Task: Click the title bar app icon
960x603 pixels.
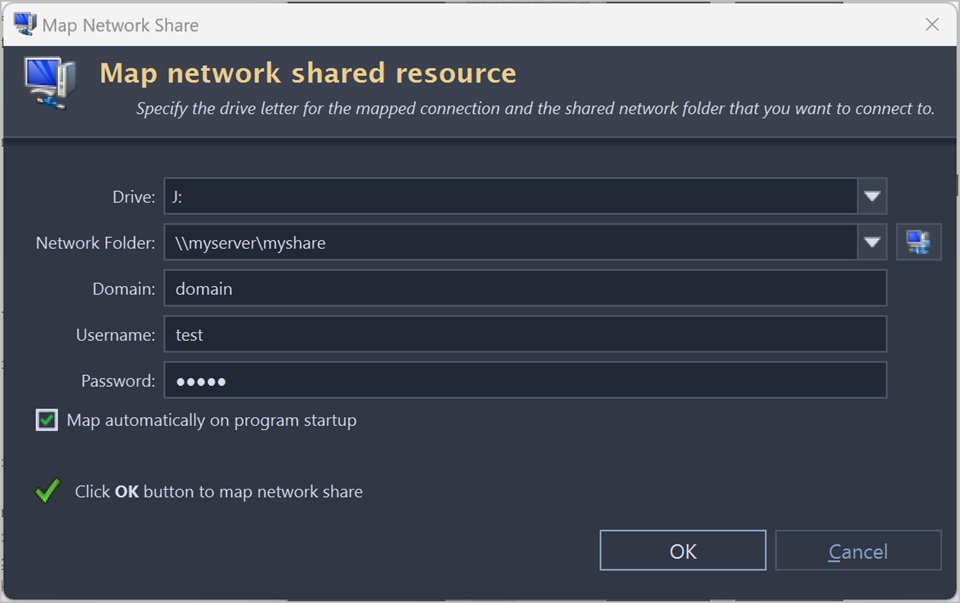Action: [x=24, y=24]
